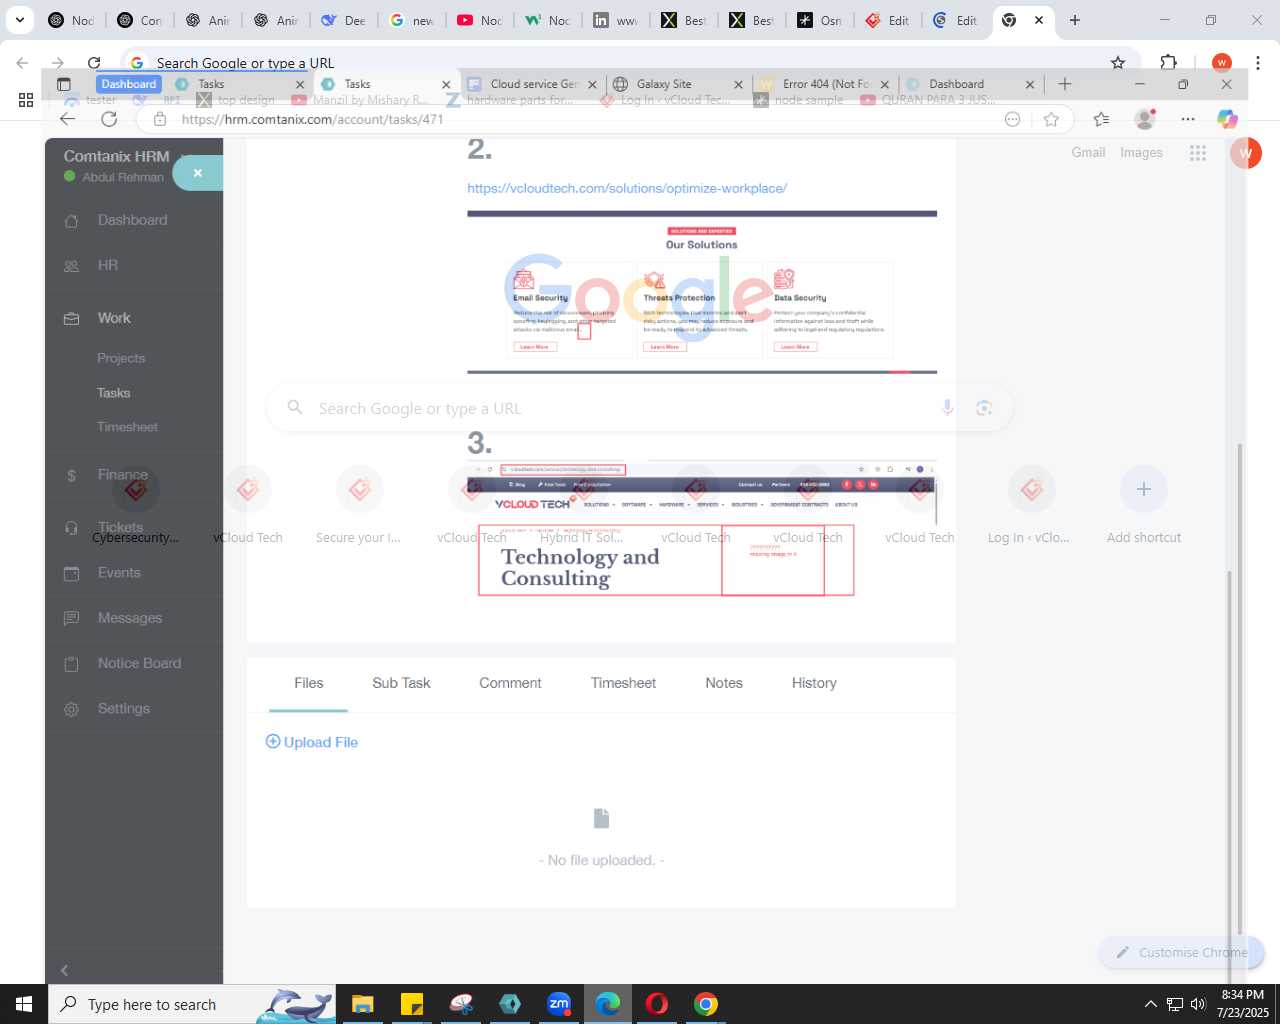Open the Edge favorites list
This screenshot has height=1024, width=1280.
(x=1101, y=119)
